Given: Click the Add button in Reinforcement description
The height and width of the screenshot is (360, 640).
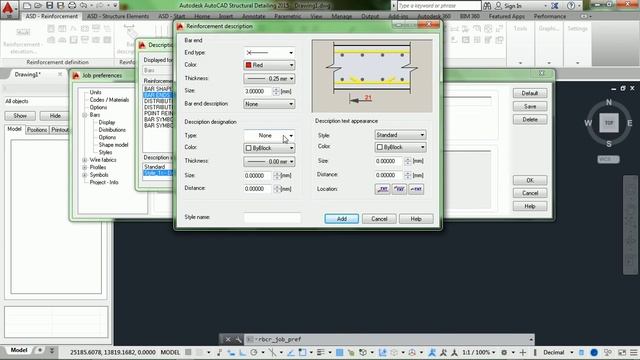Looking at the screenshot, I should [x=342, y=219].
